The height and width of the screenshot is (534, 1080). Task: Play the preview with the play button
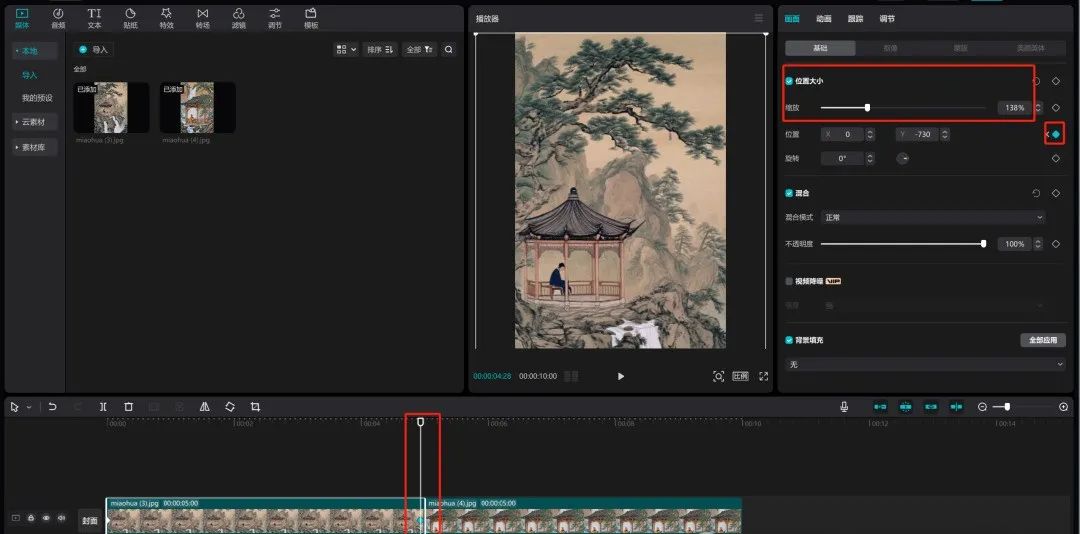[x=621, y=376]
